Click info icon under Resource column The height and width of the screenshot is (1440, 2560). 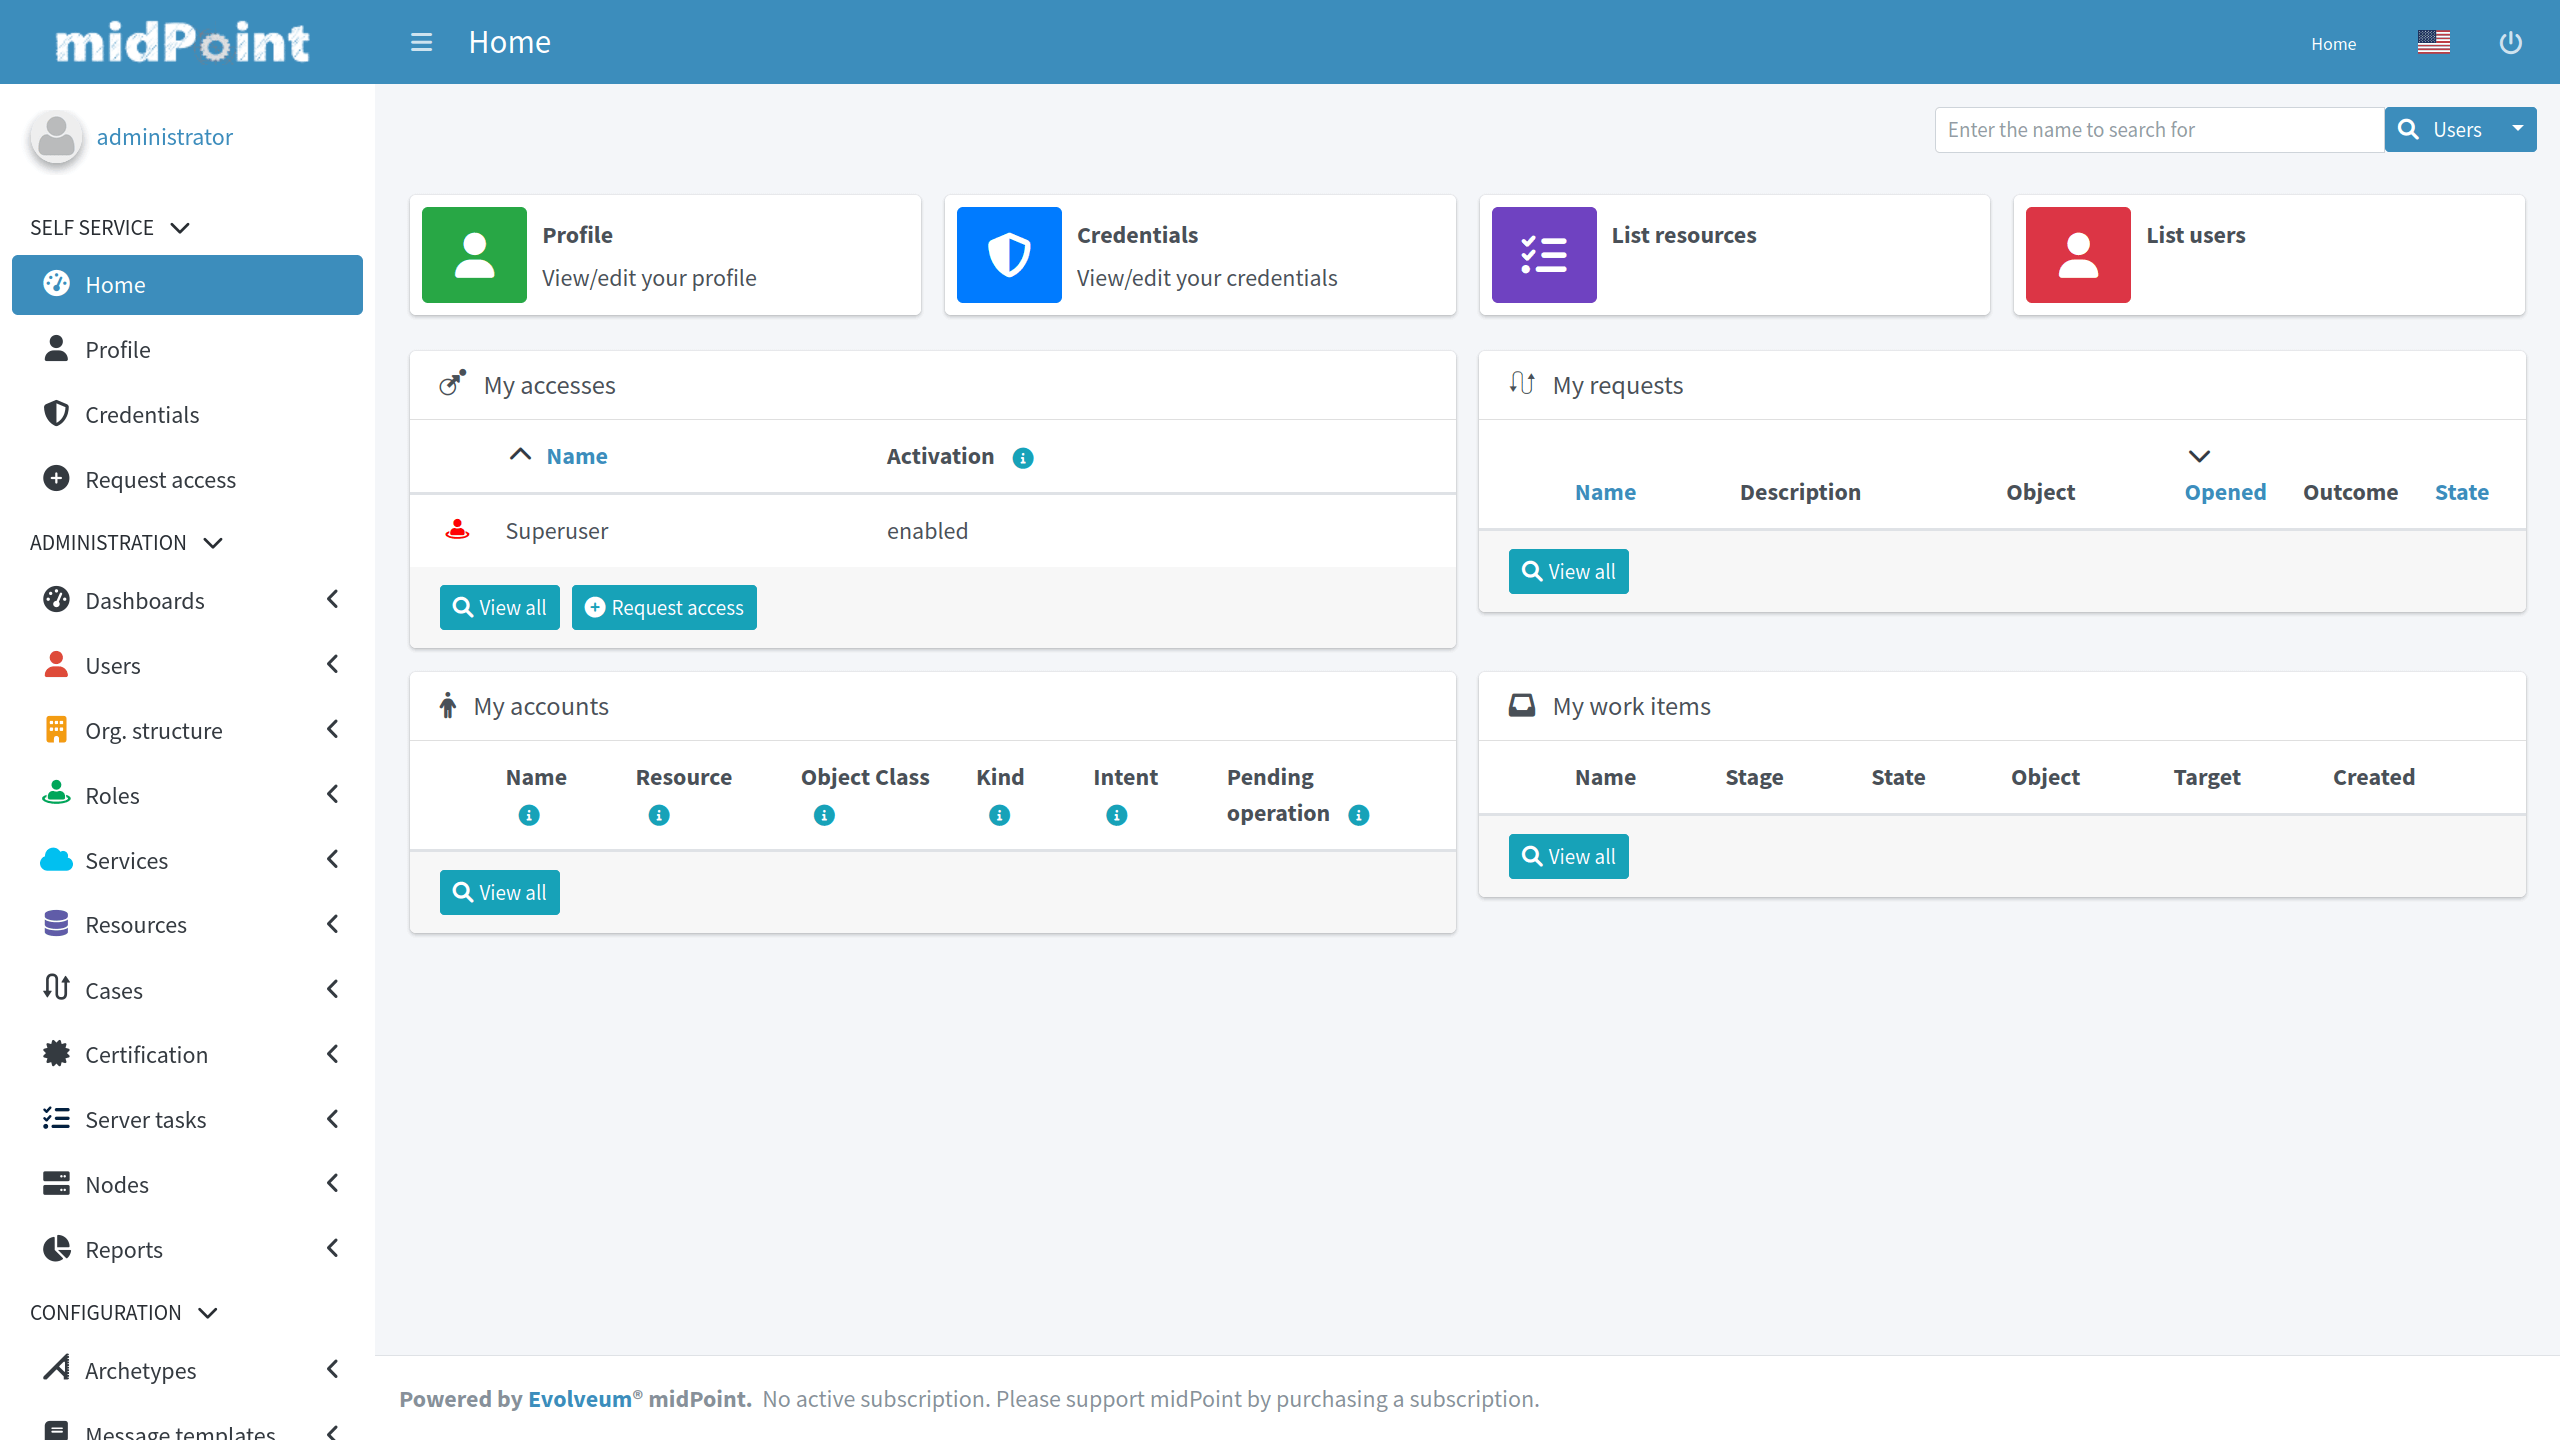[x=659, y=816]
